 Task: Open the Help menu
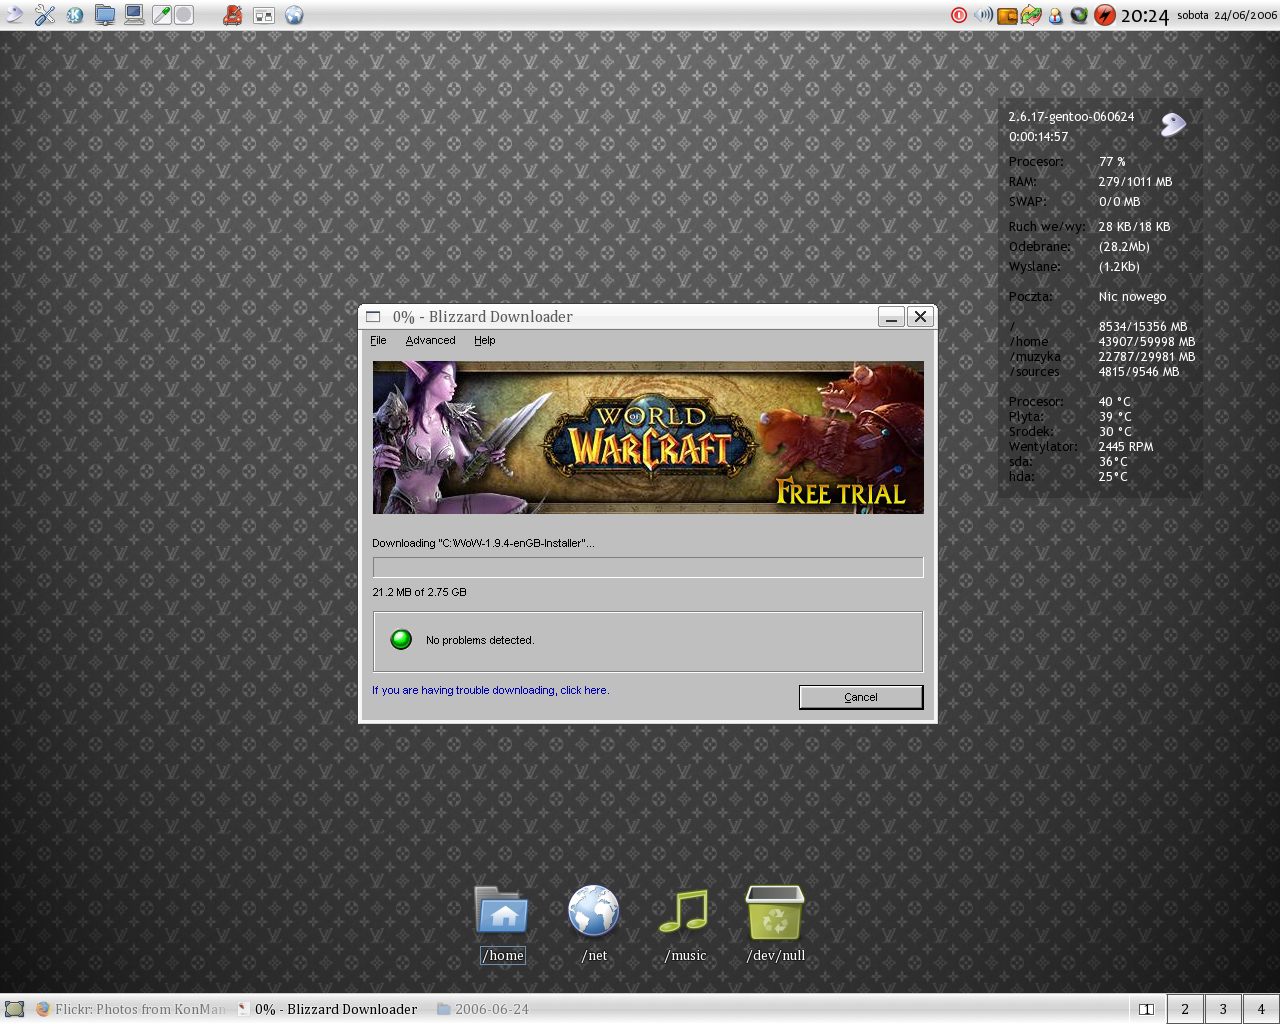pyautogui.click(x=485, y=340)
